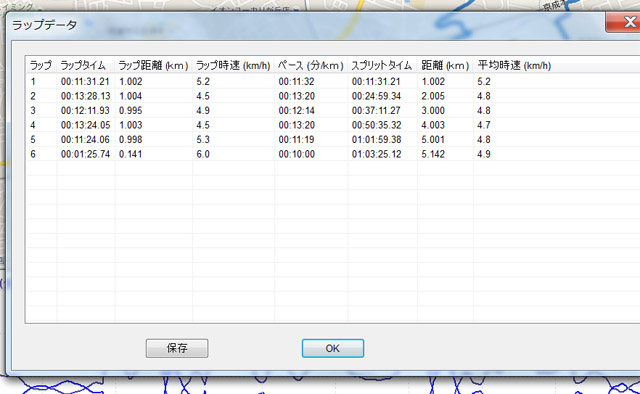The height and width of the screenshot is (394, 640).
Task: Click the ペース (分/km) column header
Action: click(311, 65)
